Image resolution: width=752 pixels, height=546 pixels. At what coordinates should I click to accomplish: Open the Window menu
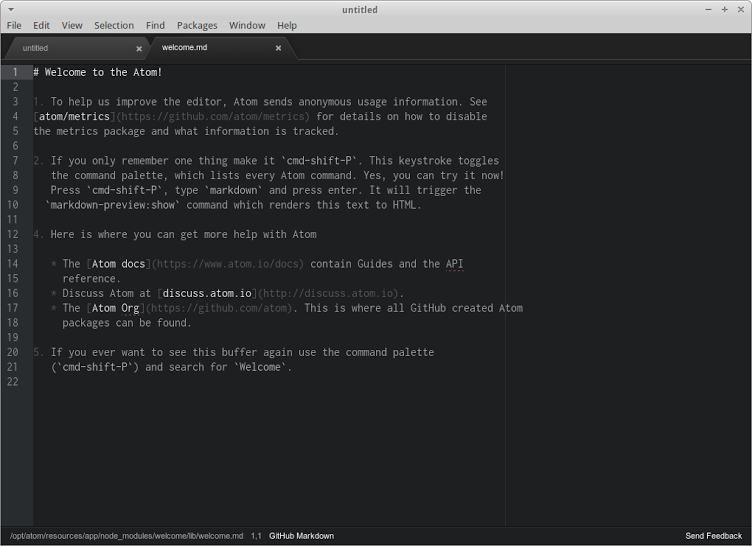click(x=247, y=25)
